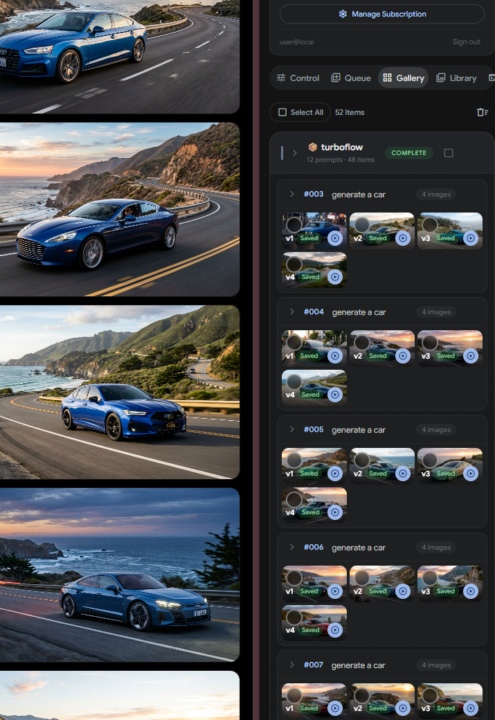This screenshot has width=495, height=720.
Task: Click the Sign out link
Action: coord(466,42)
